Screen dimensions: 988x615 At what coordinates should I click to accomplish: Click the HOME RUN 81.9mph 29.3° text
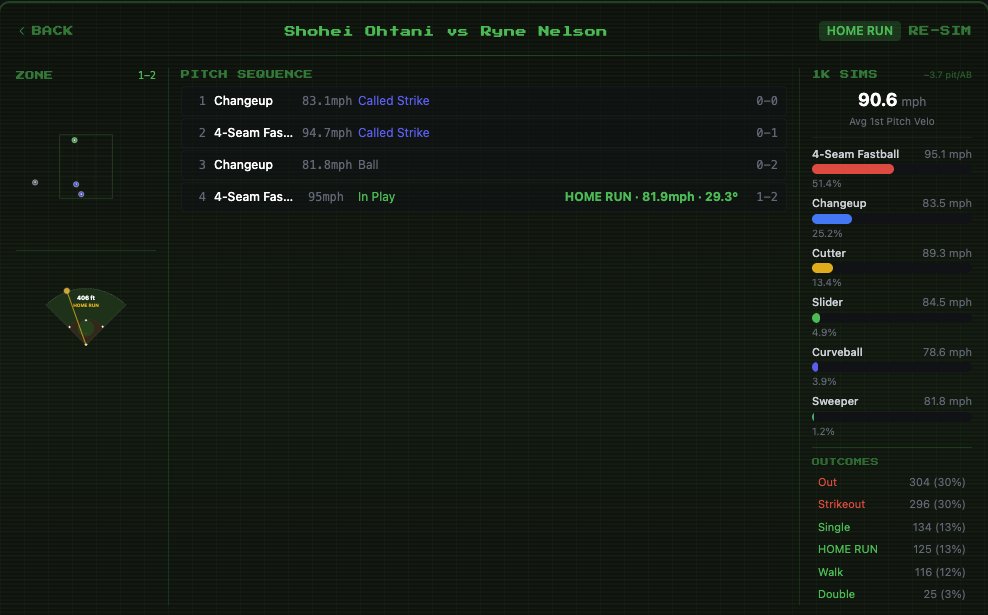651,197
